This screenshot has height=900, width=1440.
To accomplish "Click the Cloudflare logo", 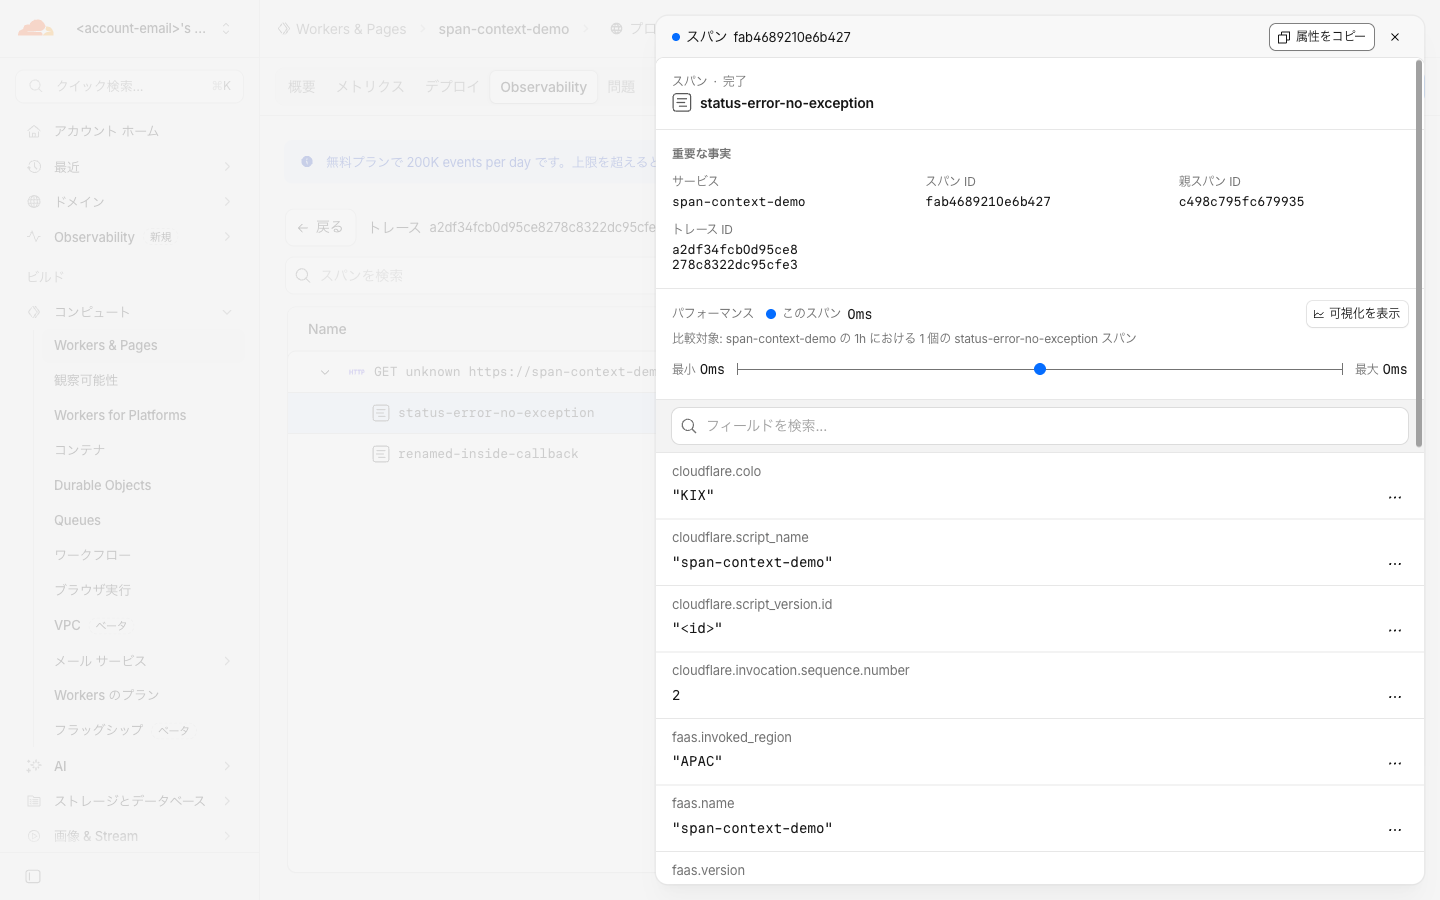I will [x=36, y=28].
